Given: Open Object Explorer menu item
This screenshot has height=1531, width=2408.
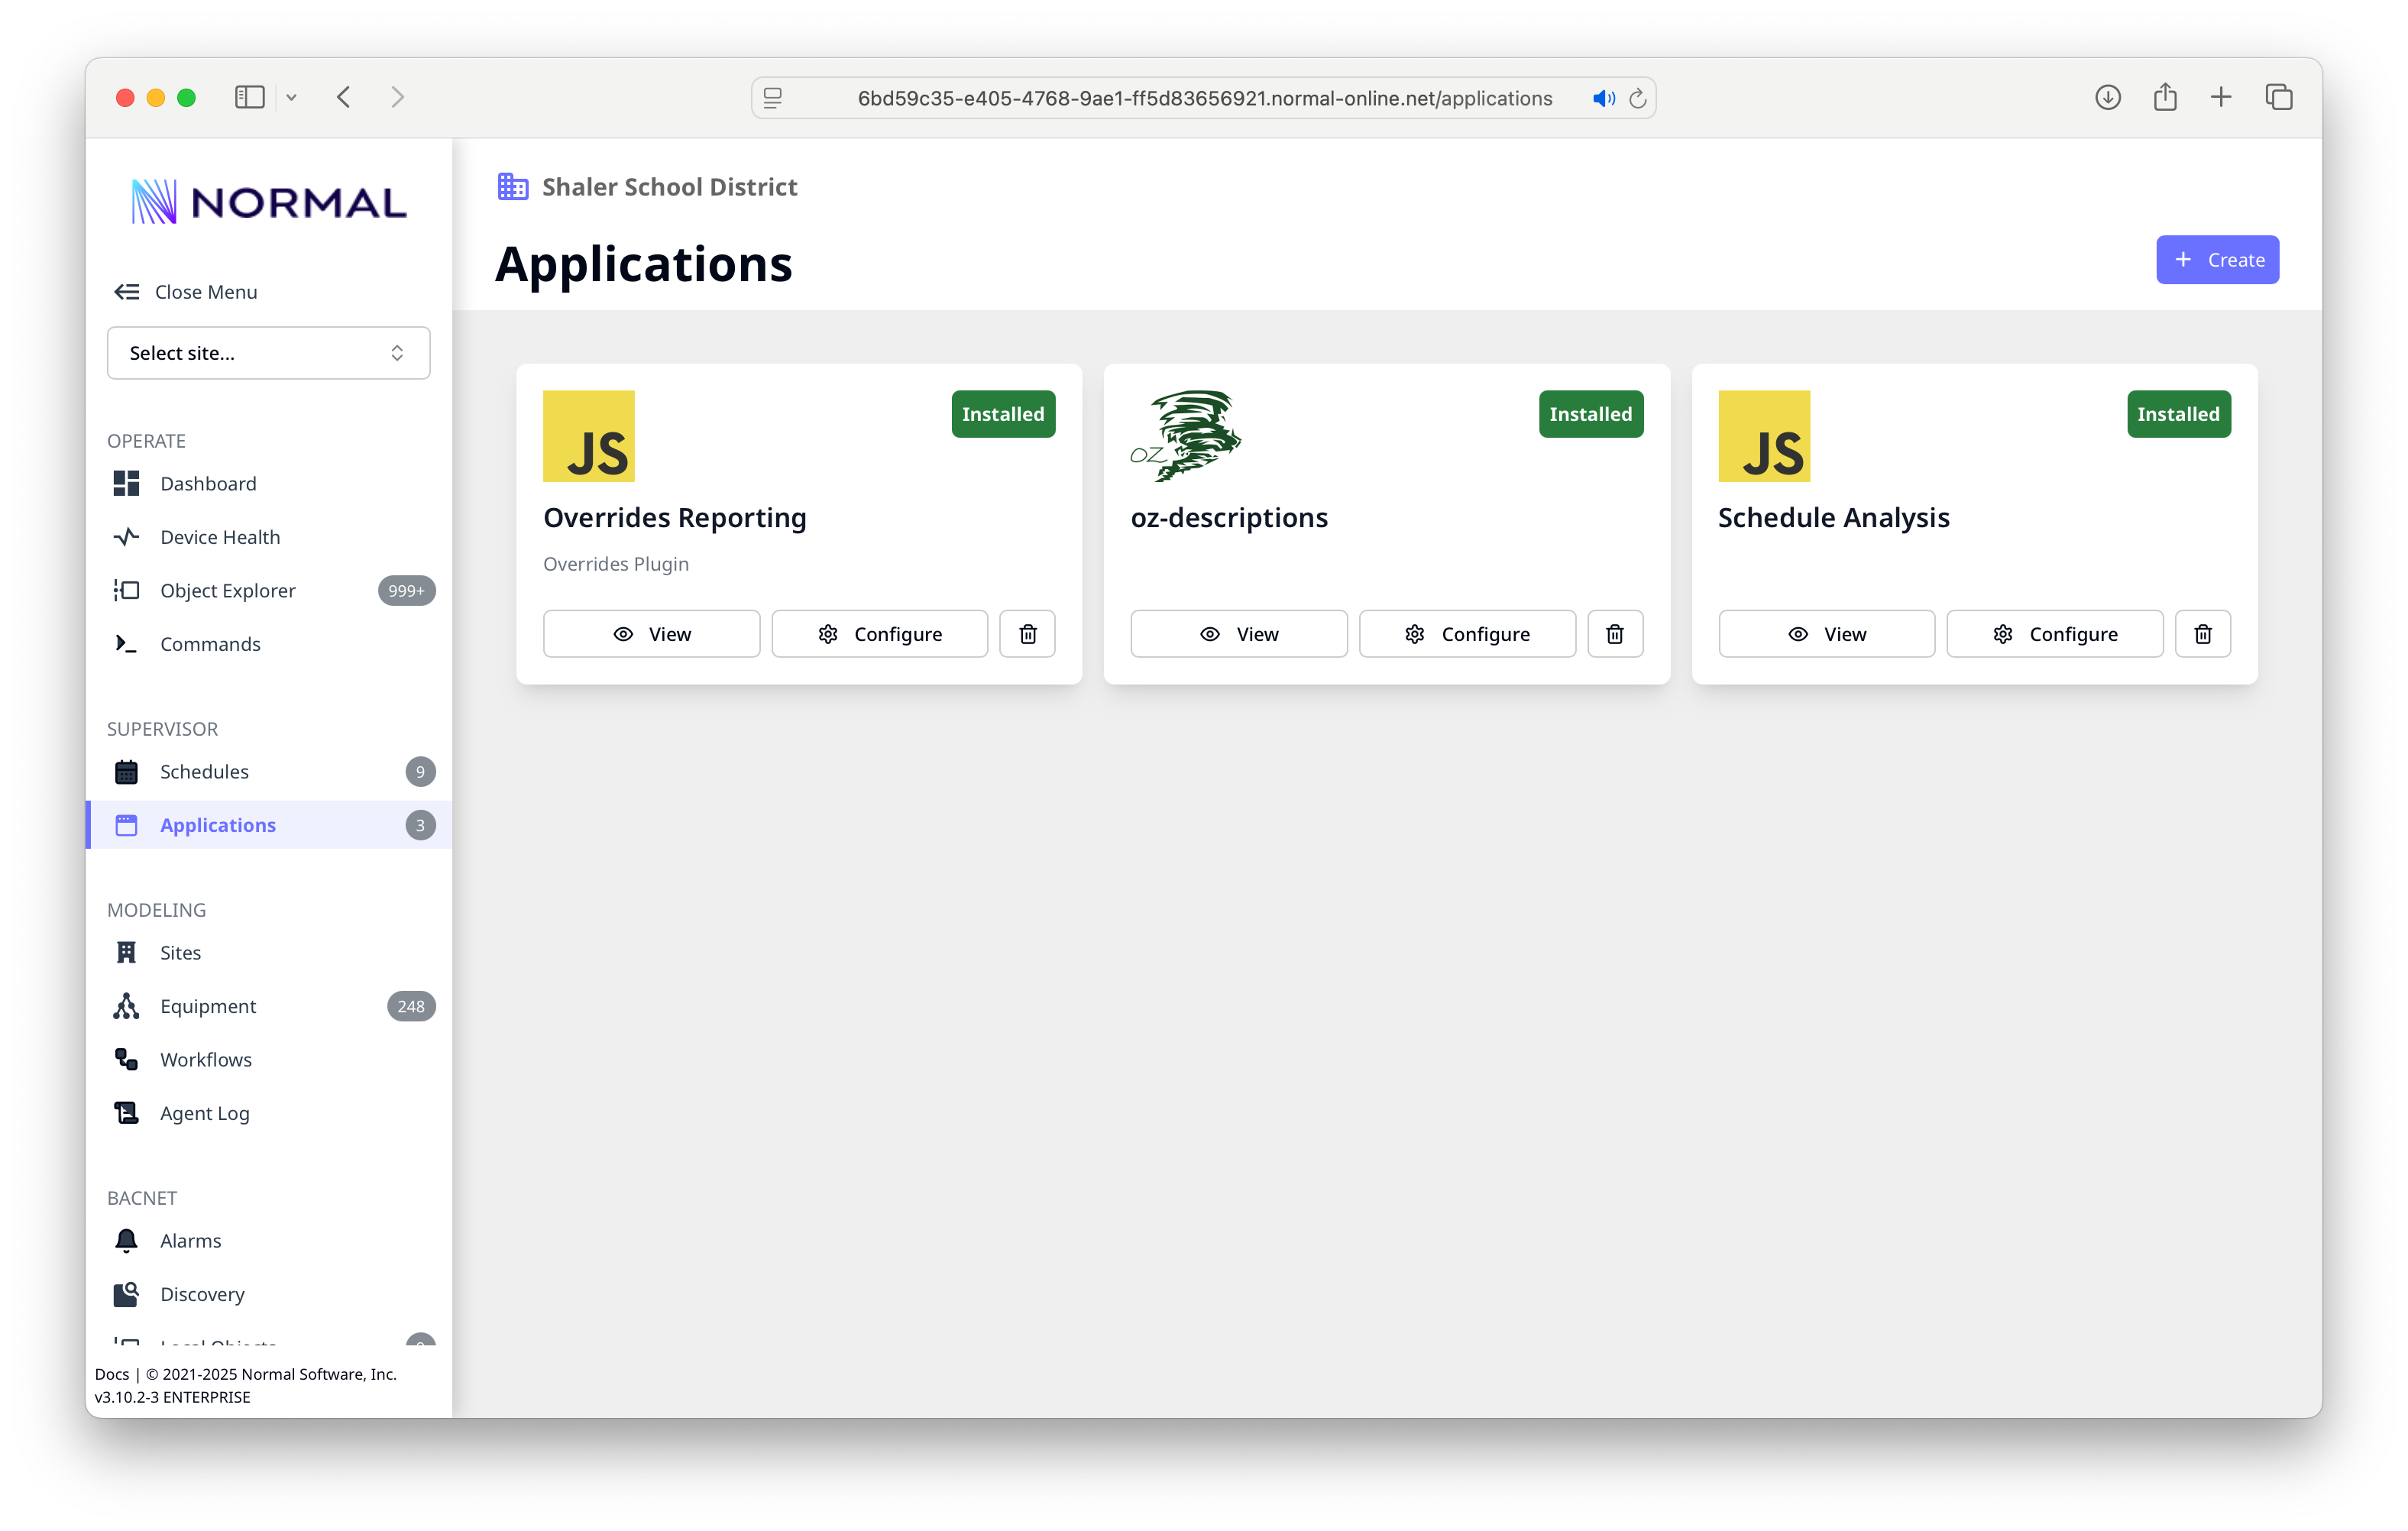Looking at the screenshot, I should pyautogui.click(x=228, y=591).
